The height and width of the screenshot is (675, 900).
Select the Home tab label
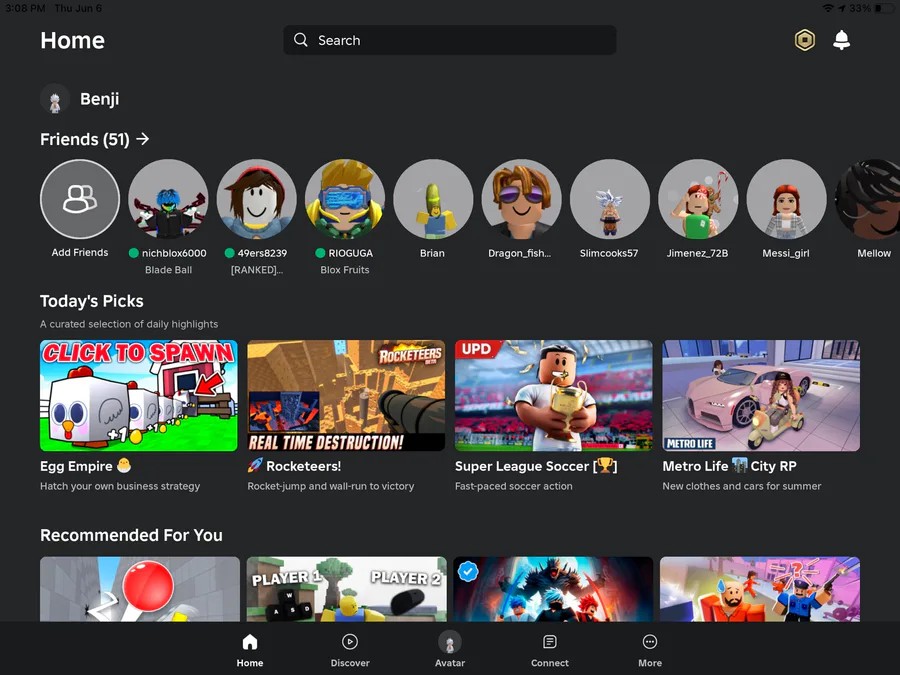pyautogui.click(x=250, y=663)
